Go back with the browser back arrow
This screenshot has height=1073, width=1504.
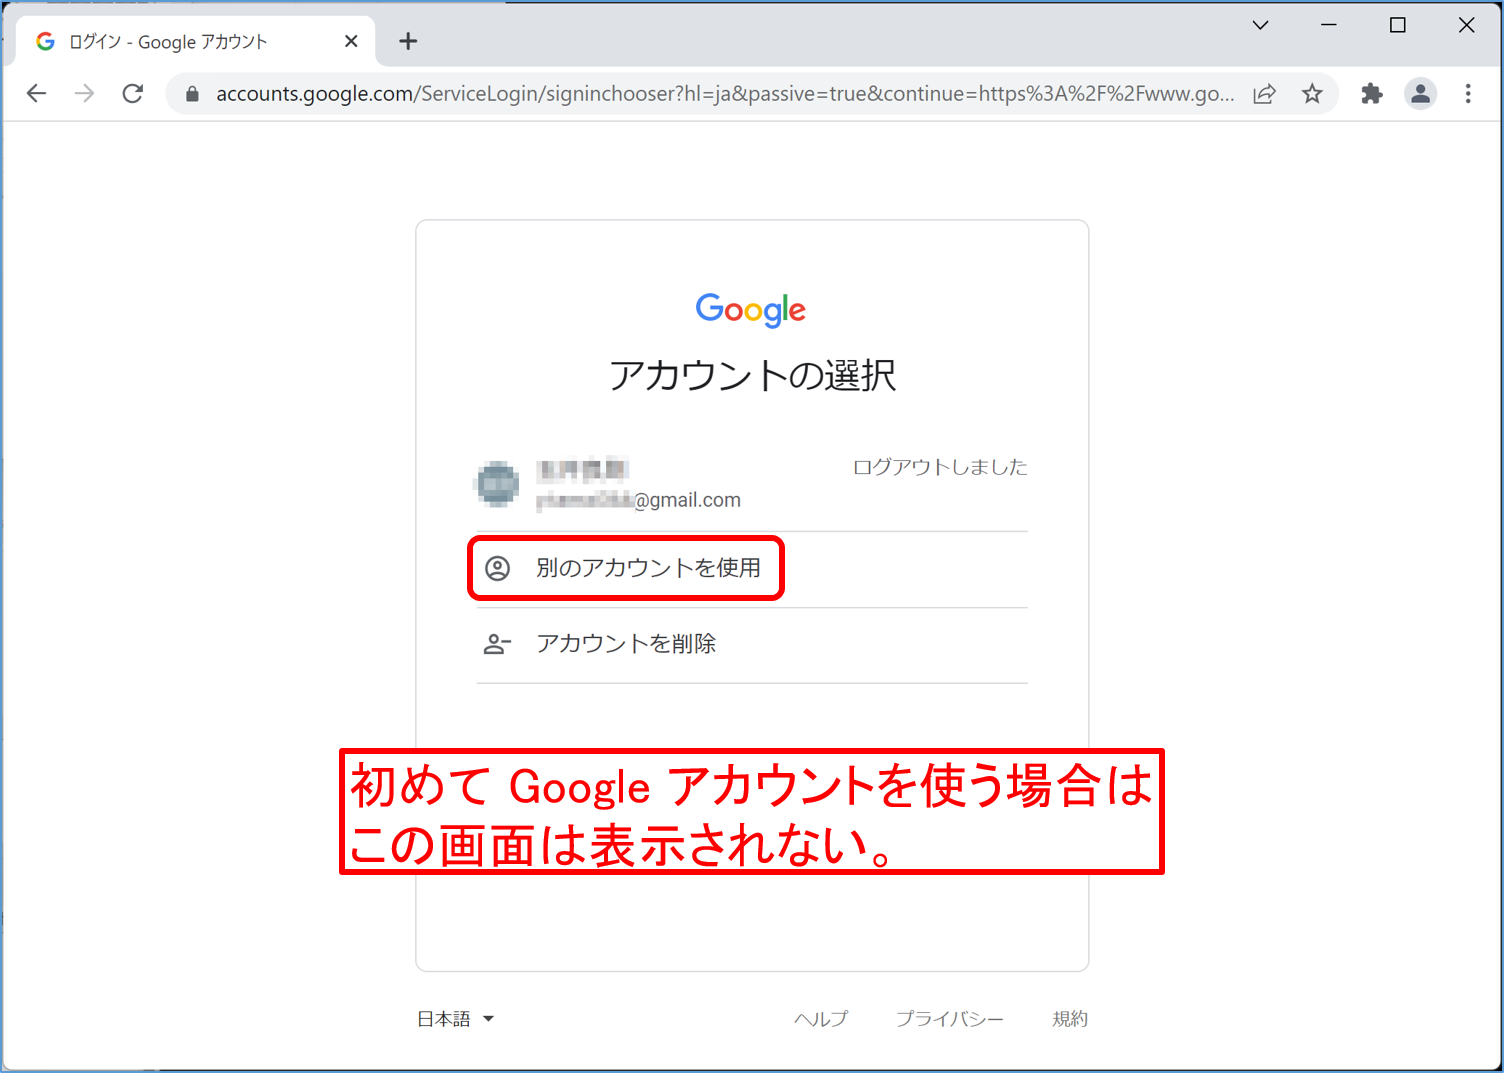coord(37,94)
